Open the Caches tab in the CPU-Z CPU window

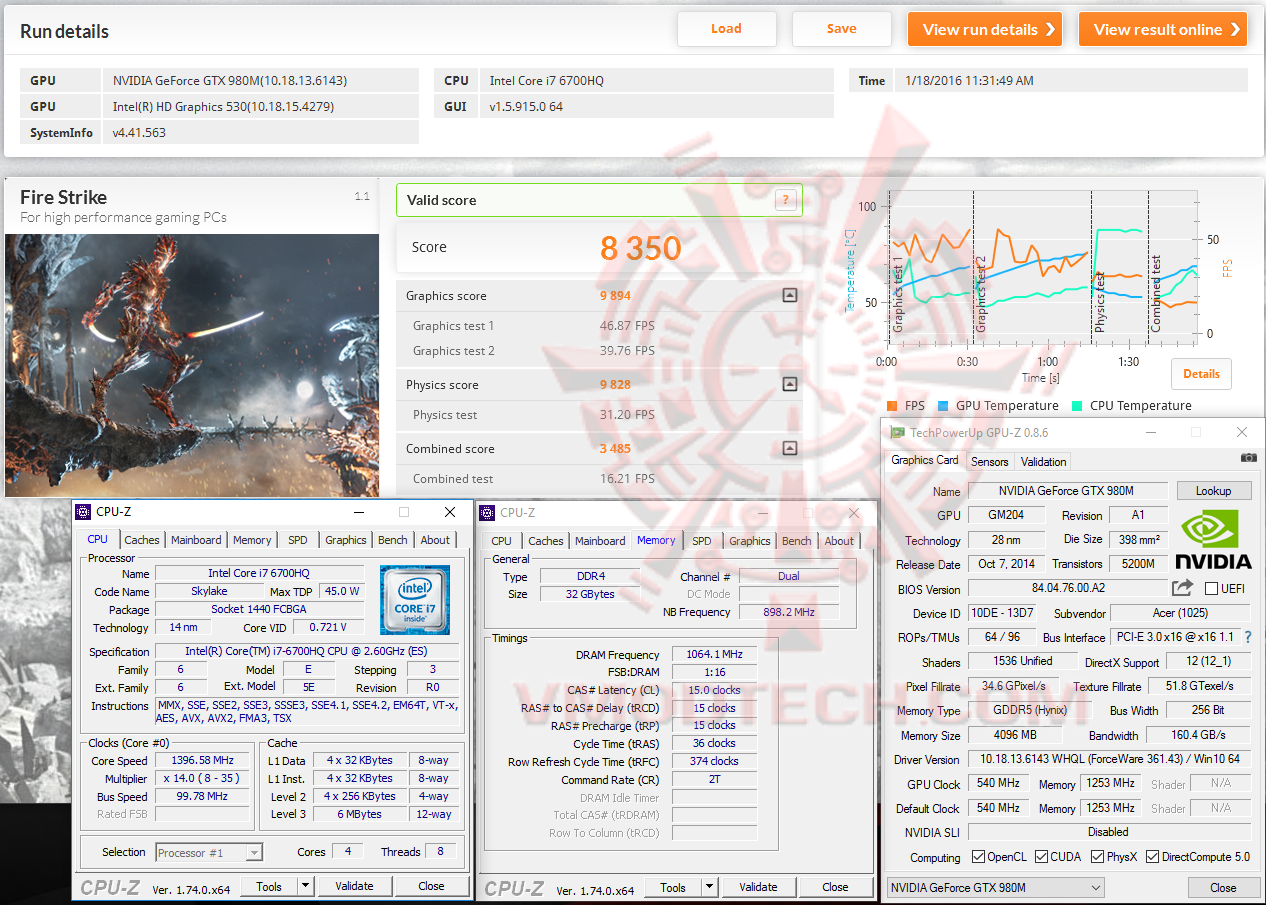tap(141, 540)
